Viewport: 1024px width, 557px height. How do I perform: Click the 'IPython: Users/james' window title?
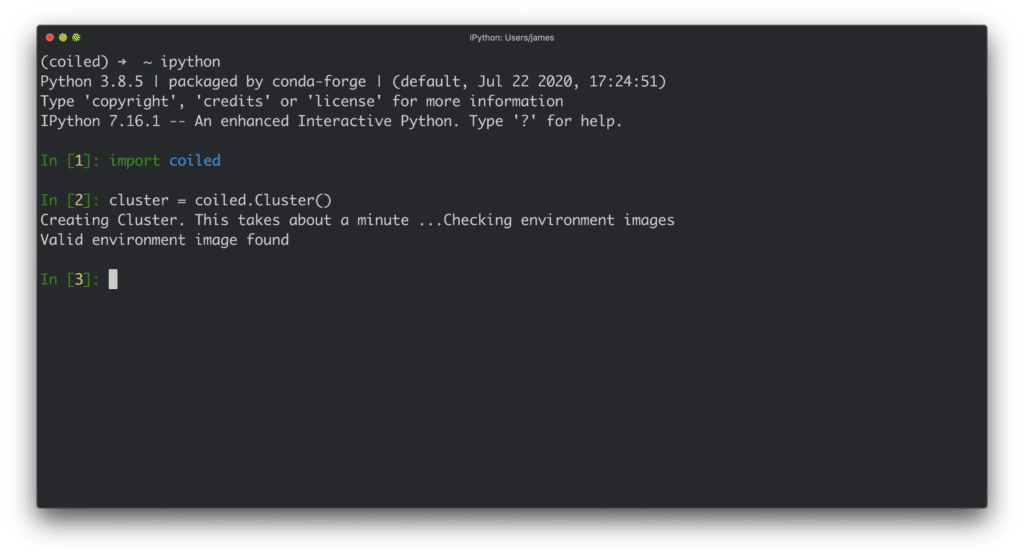[x=511, y=38]
